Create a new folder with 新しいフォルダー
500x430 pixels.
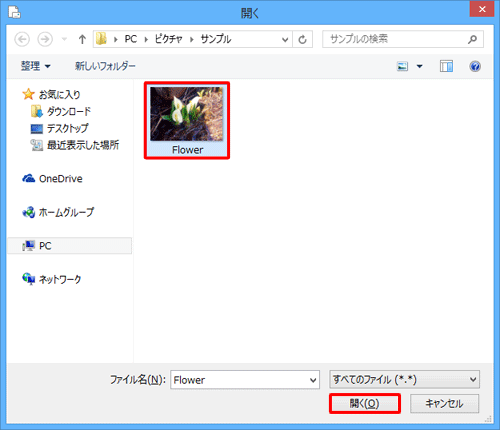[105, 66]
